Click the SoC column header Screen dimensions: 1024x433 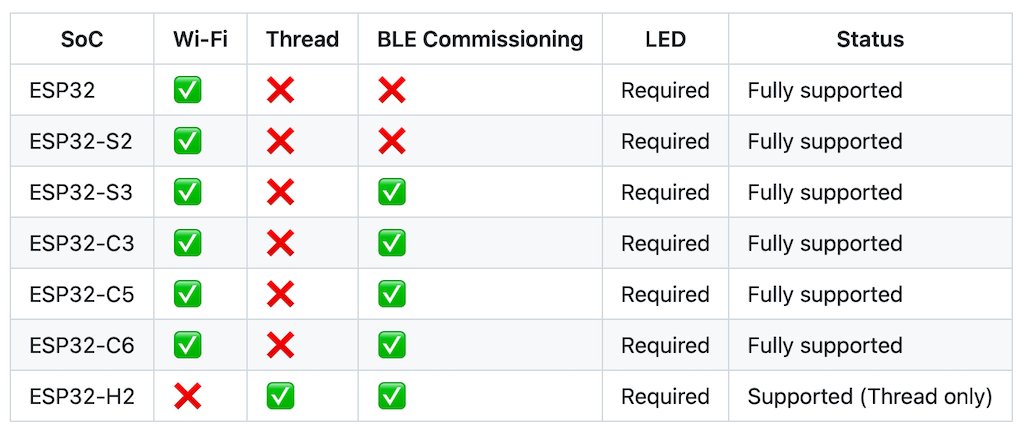[x=82, y=40]
